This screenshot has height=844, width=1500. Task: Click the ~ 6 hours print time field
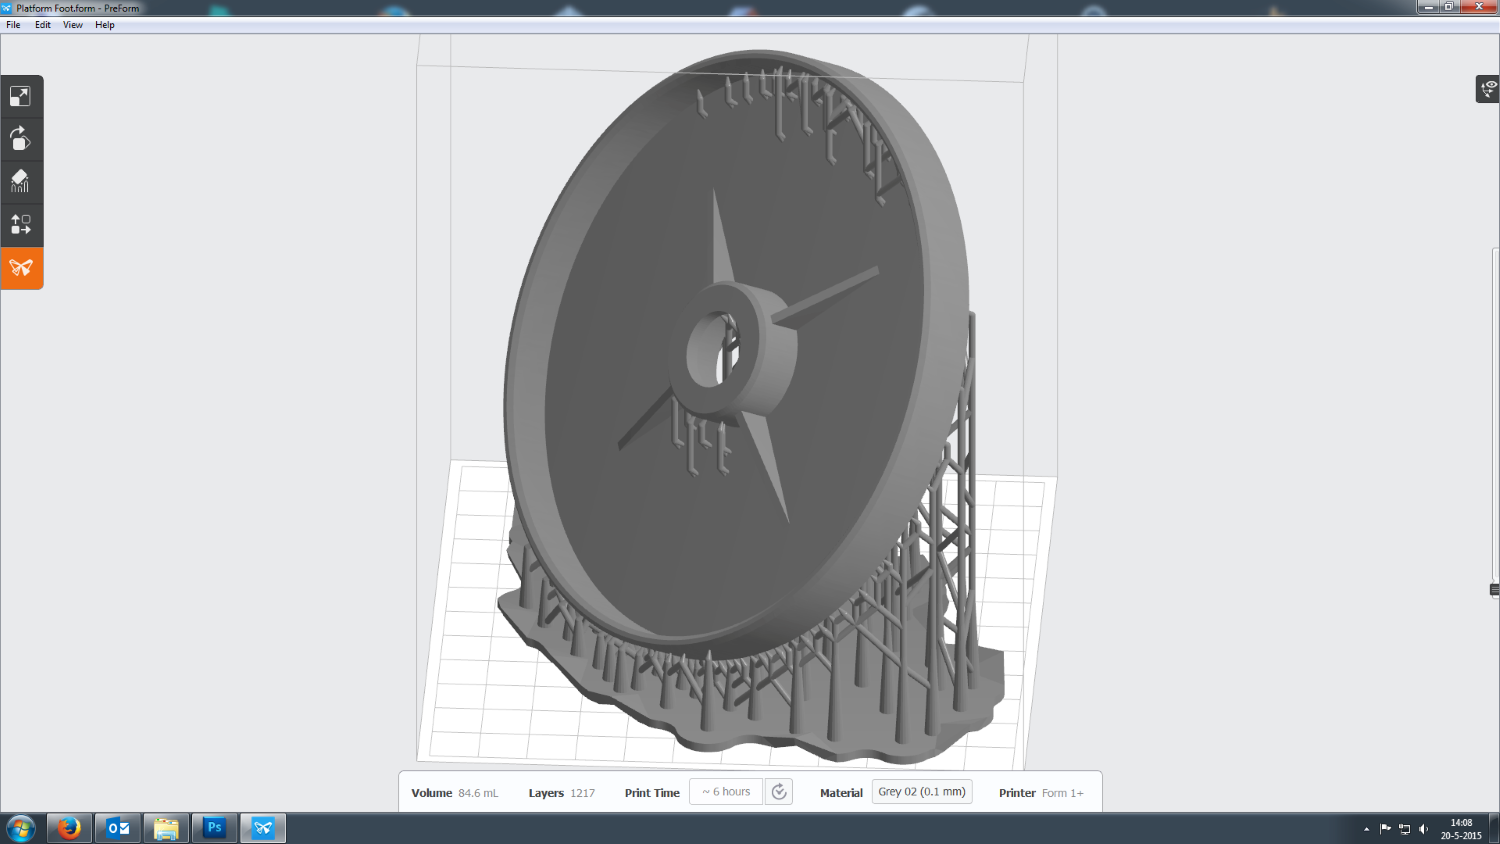tap(726, 792)
